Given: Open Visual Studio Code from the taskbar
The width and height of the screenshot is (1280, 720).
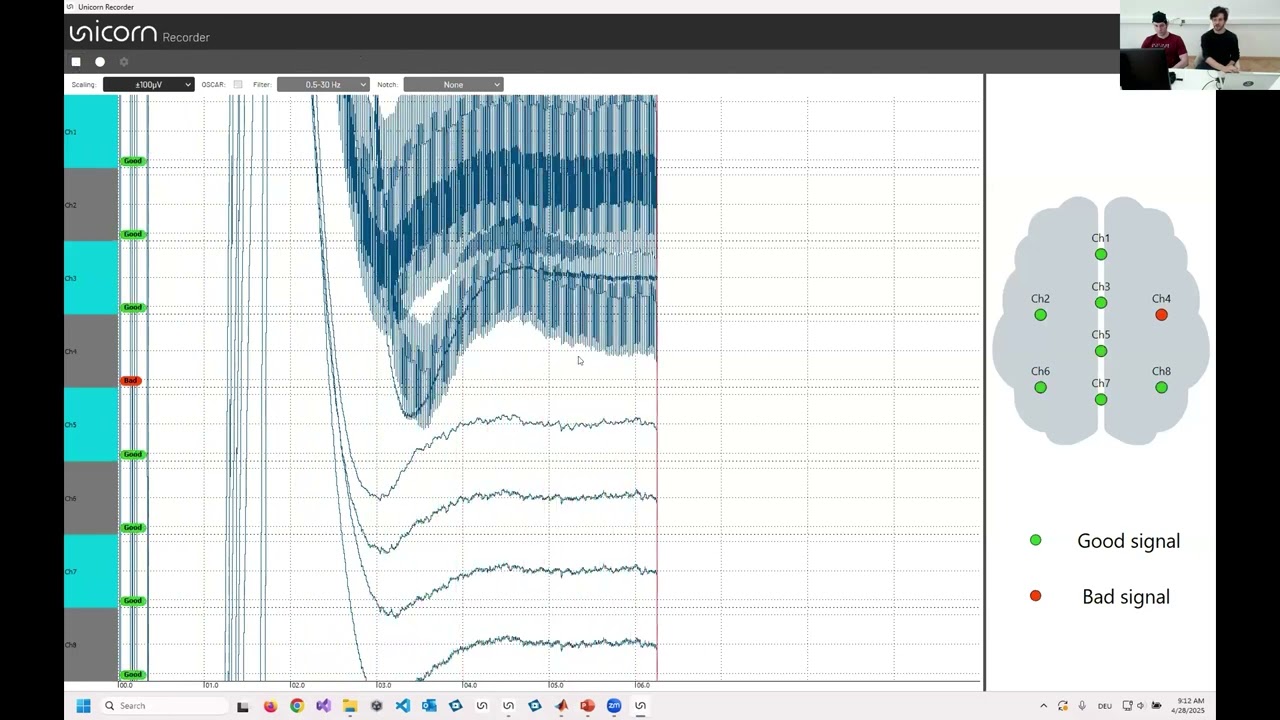Looking at the screenshot, I should click(x=402, y=706).
